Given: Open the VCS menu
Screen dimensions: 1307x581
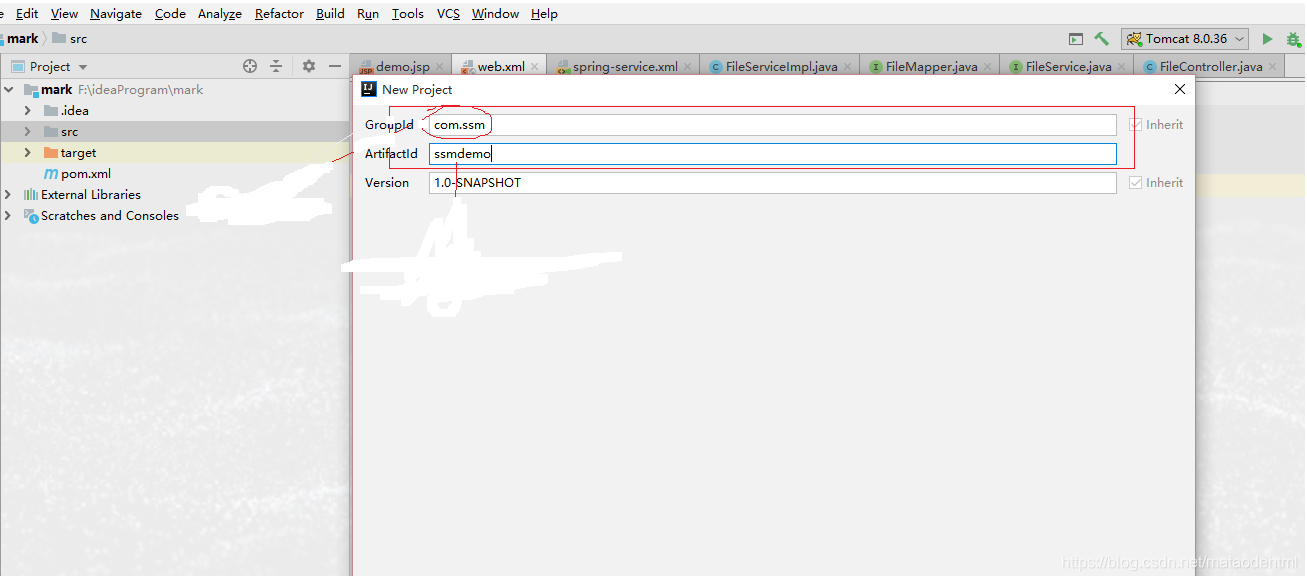Looking at the screenshot, I should [448, 14].
